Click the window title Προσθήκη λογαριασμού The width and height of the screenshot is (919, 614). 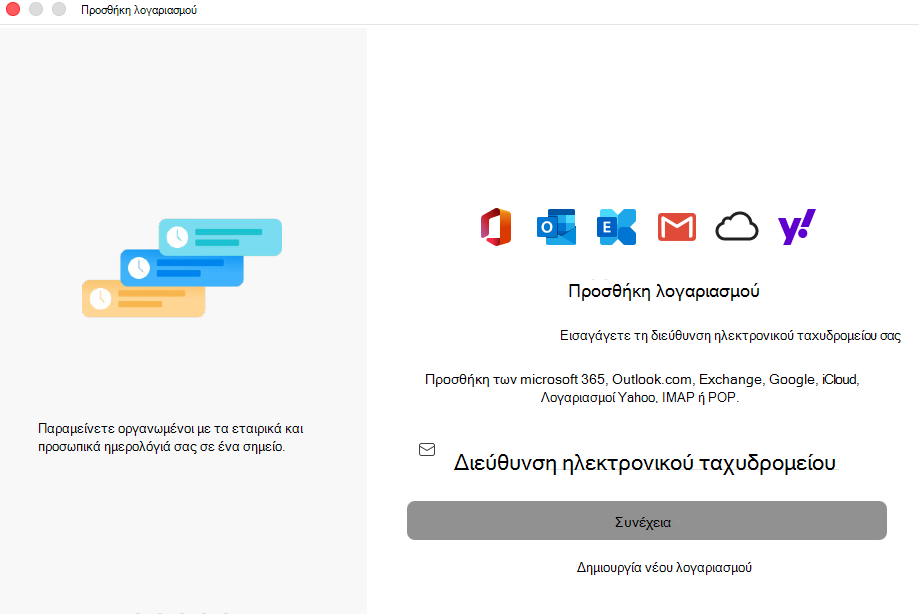click(x=139, y=10)
